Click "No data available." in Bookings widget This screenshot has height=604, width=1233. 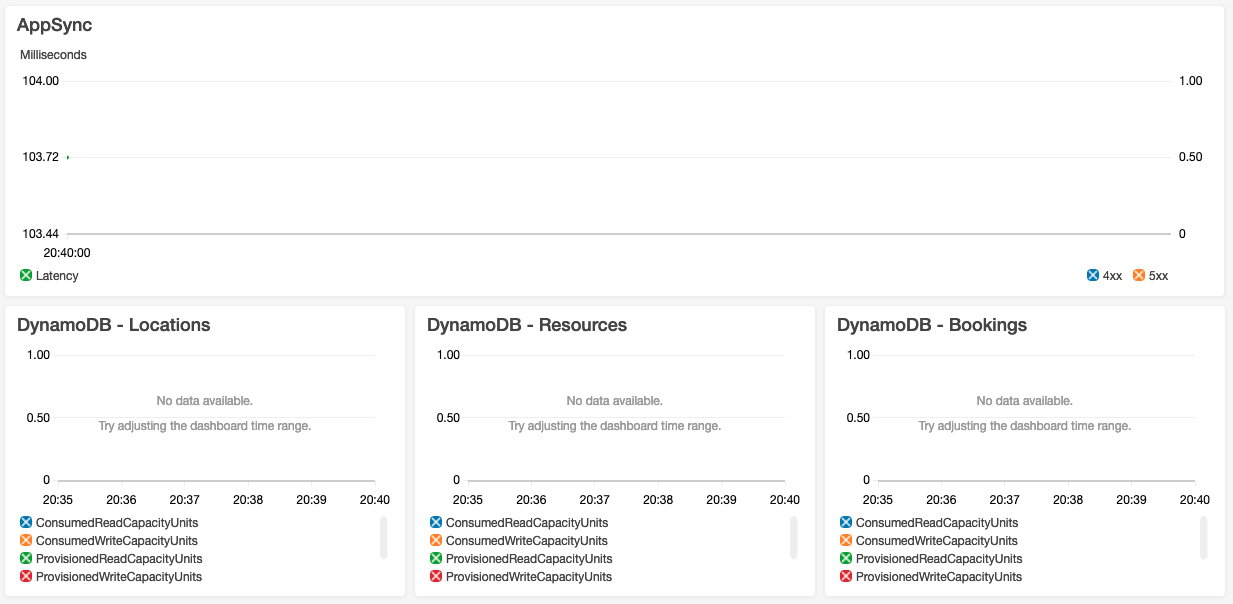1025,401
